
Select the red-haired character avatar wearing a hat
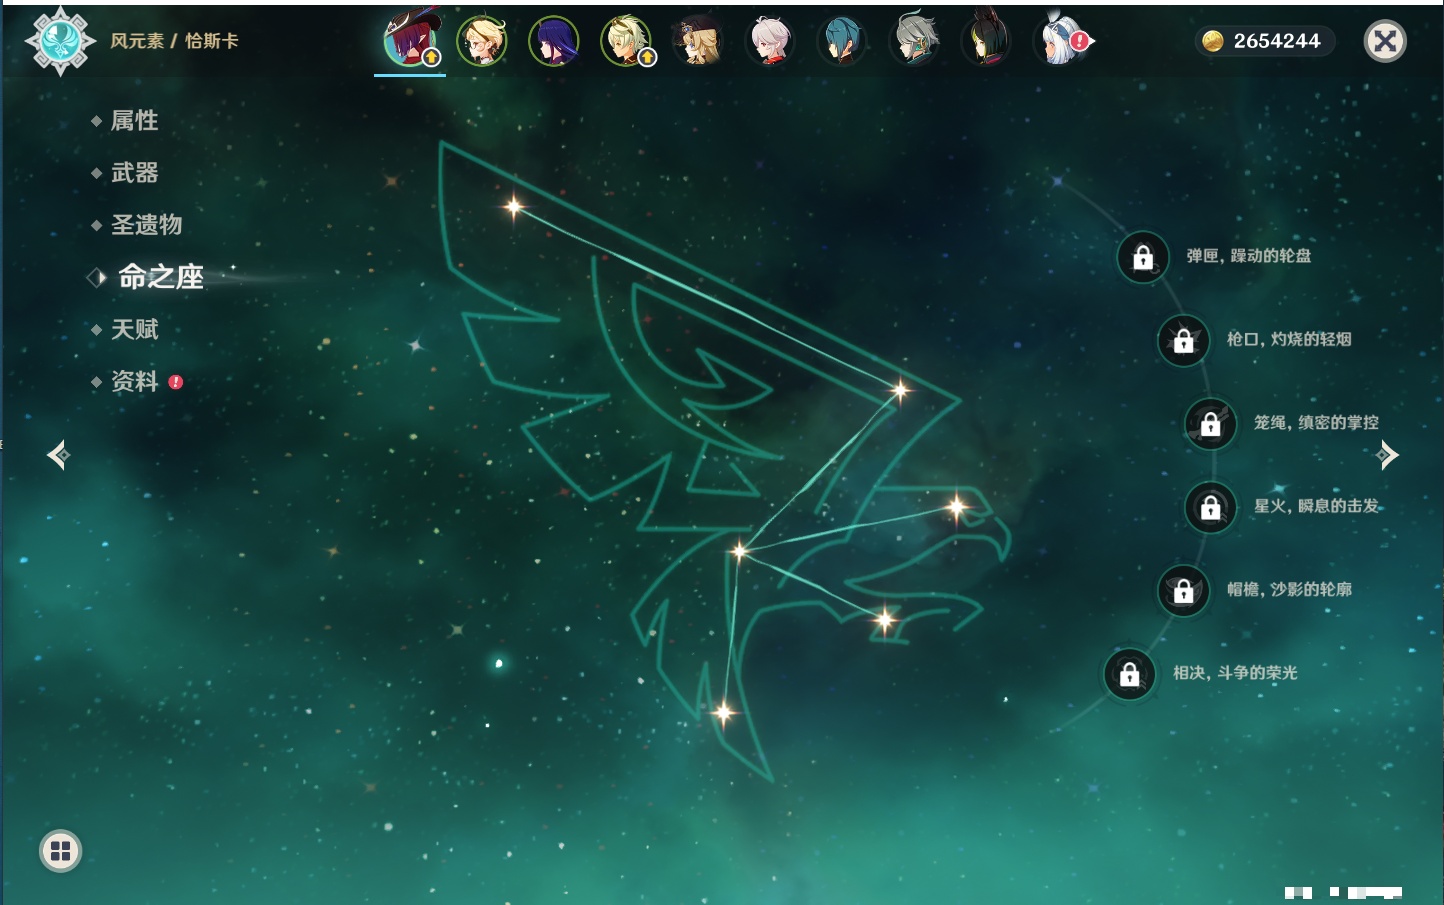[x=410, y=41]
